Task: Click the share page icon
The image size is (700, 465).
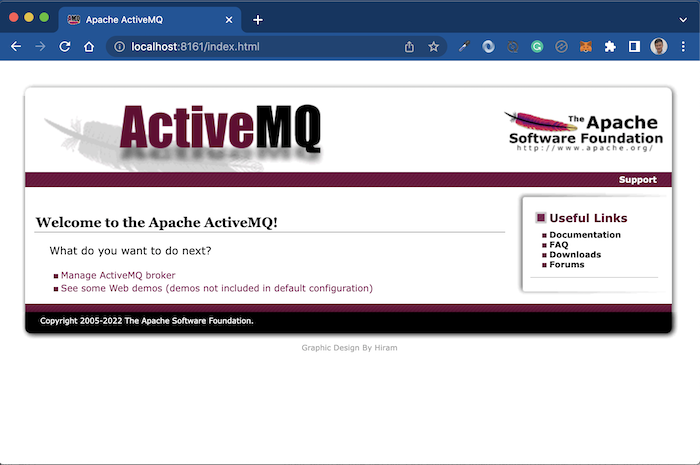Action: tap(409, 46)
